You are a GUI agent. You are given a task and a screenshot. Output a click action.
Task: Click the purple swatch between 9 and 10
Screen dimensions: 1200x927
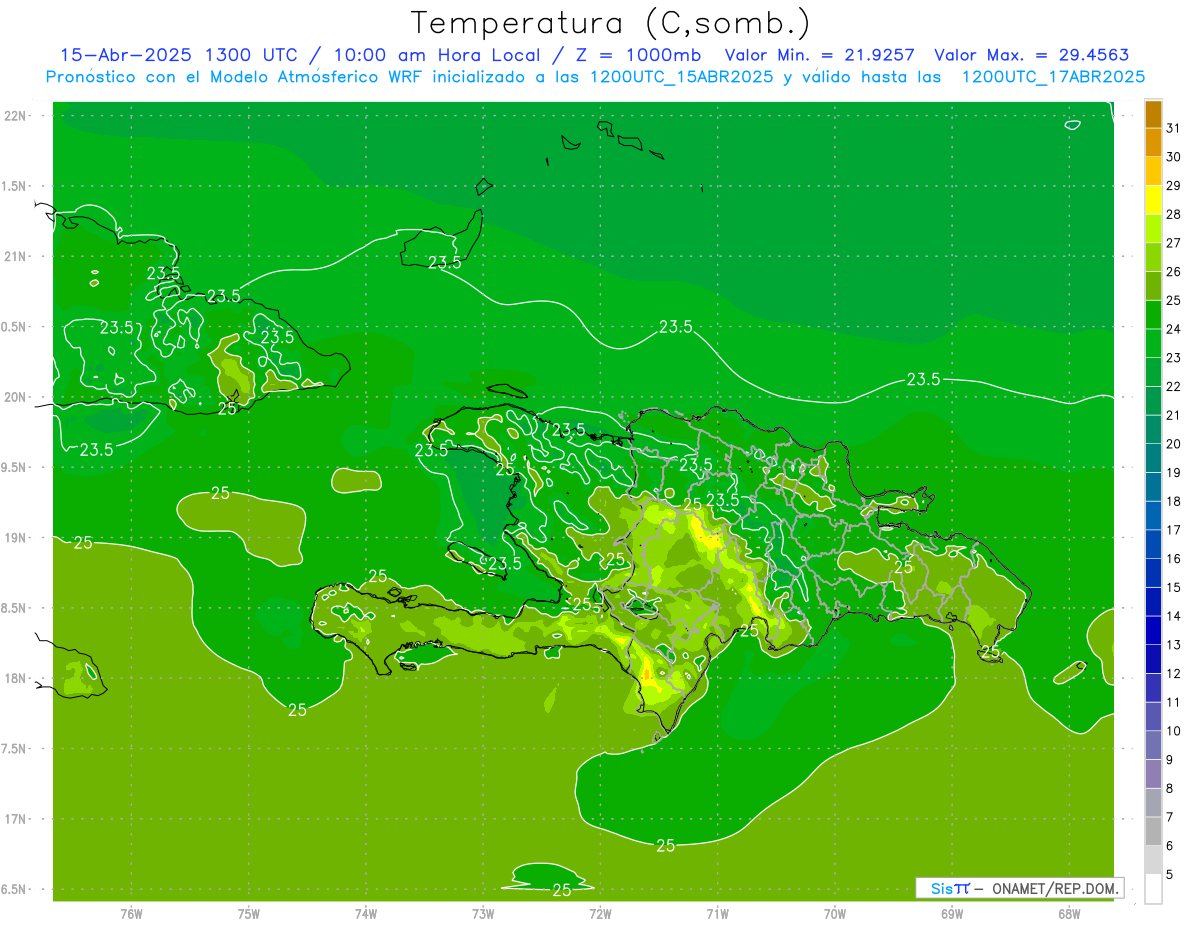[x=1153, y=746]
